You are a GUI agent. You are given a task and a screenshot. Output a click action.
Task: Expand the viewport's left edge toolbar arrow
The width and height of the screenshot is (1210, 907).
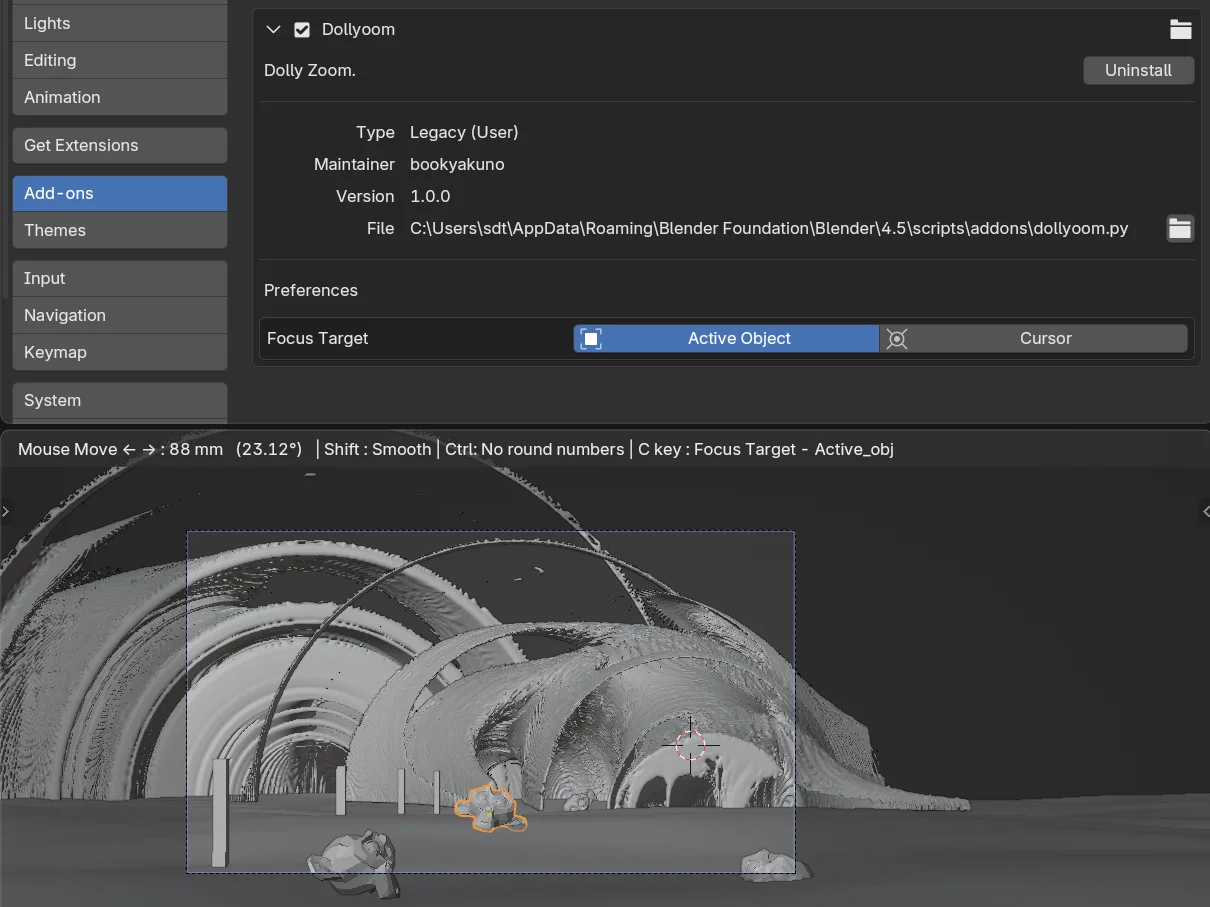[6, 511]
